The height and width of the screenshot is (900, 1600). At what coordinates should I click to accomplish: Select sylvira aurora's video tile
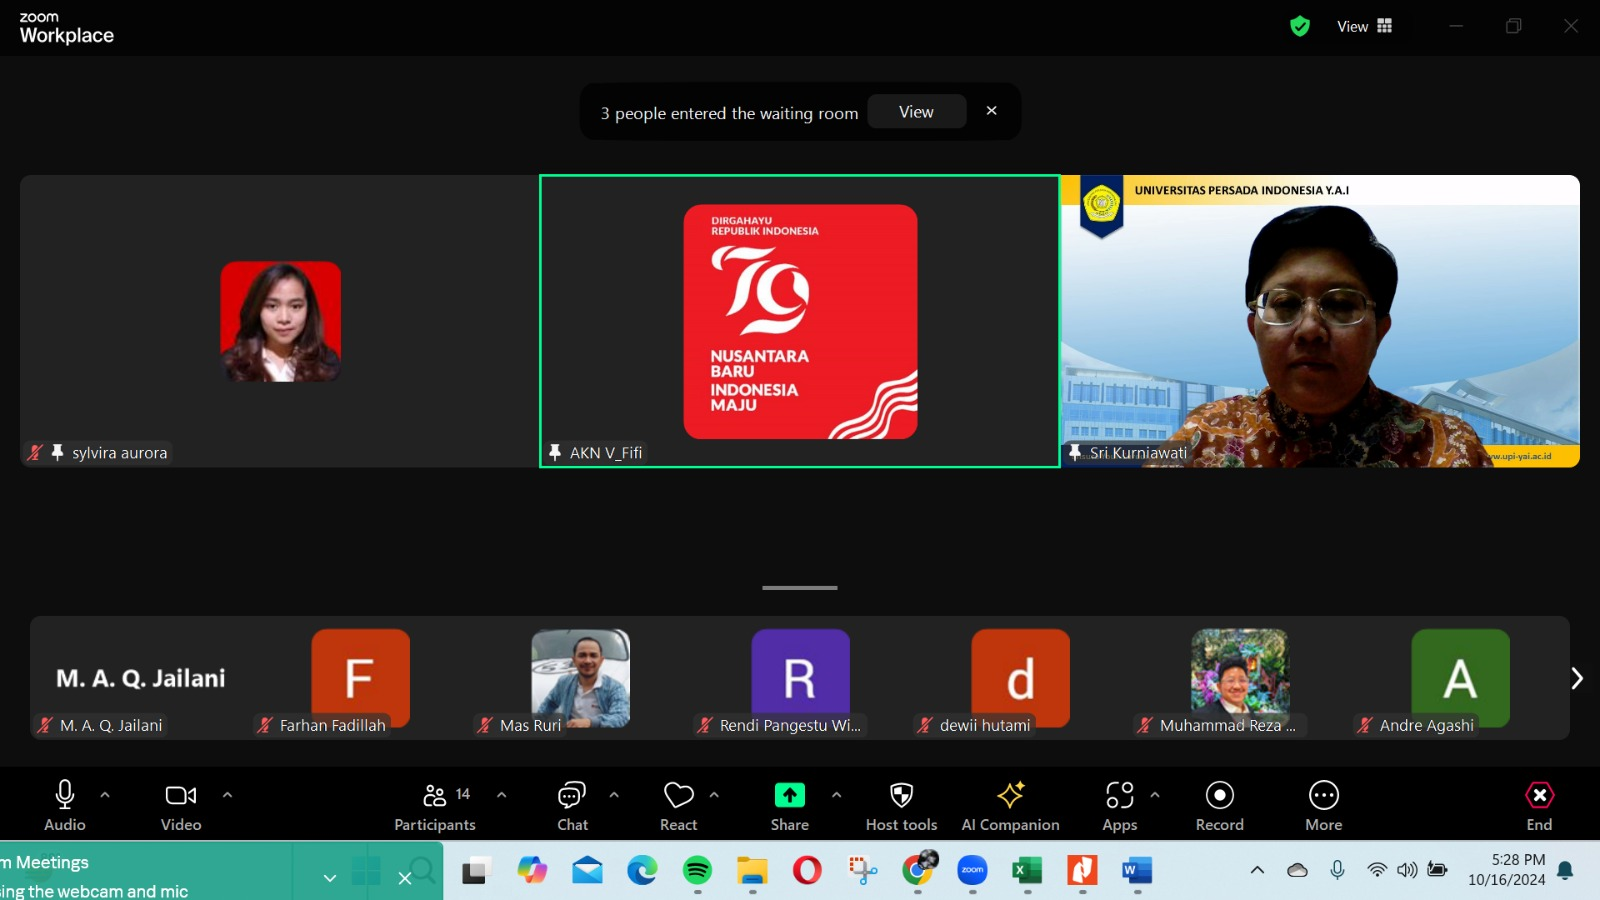279,321
